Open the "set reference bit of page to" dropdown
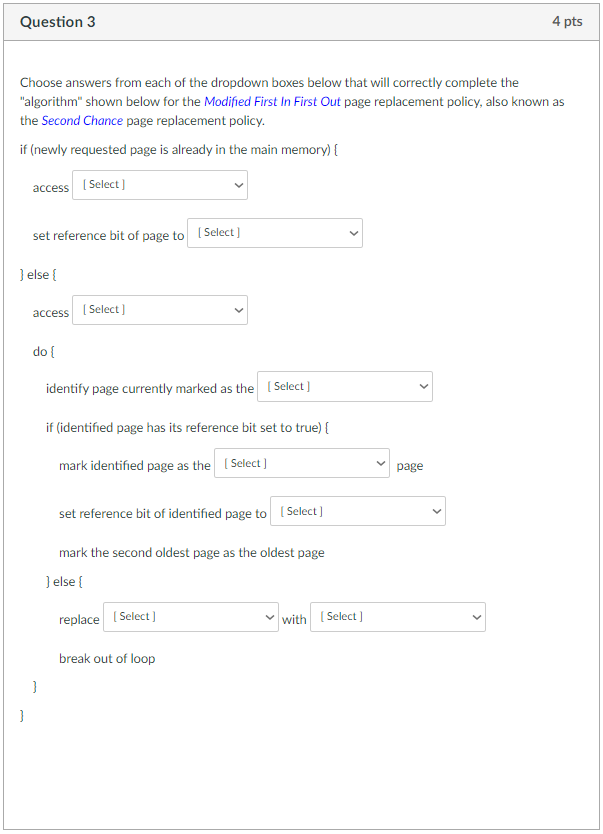Screen dimensions: 603x834 (x=274, y=233)
